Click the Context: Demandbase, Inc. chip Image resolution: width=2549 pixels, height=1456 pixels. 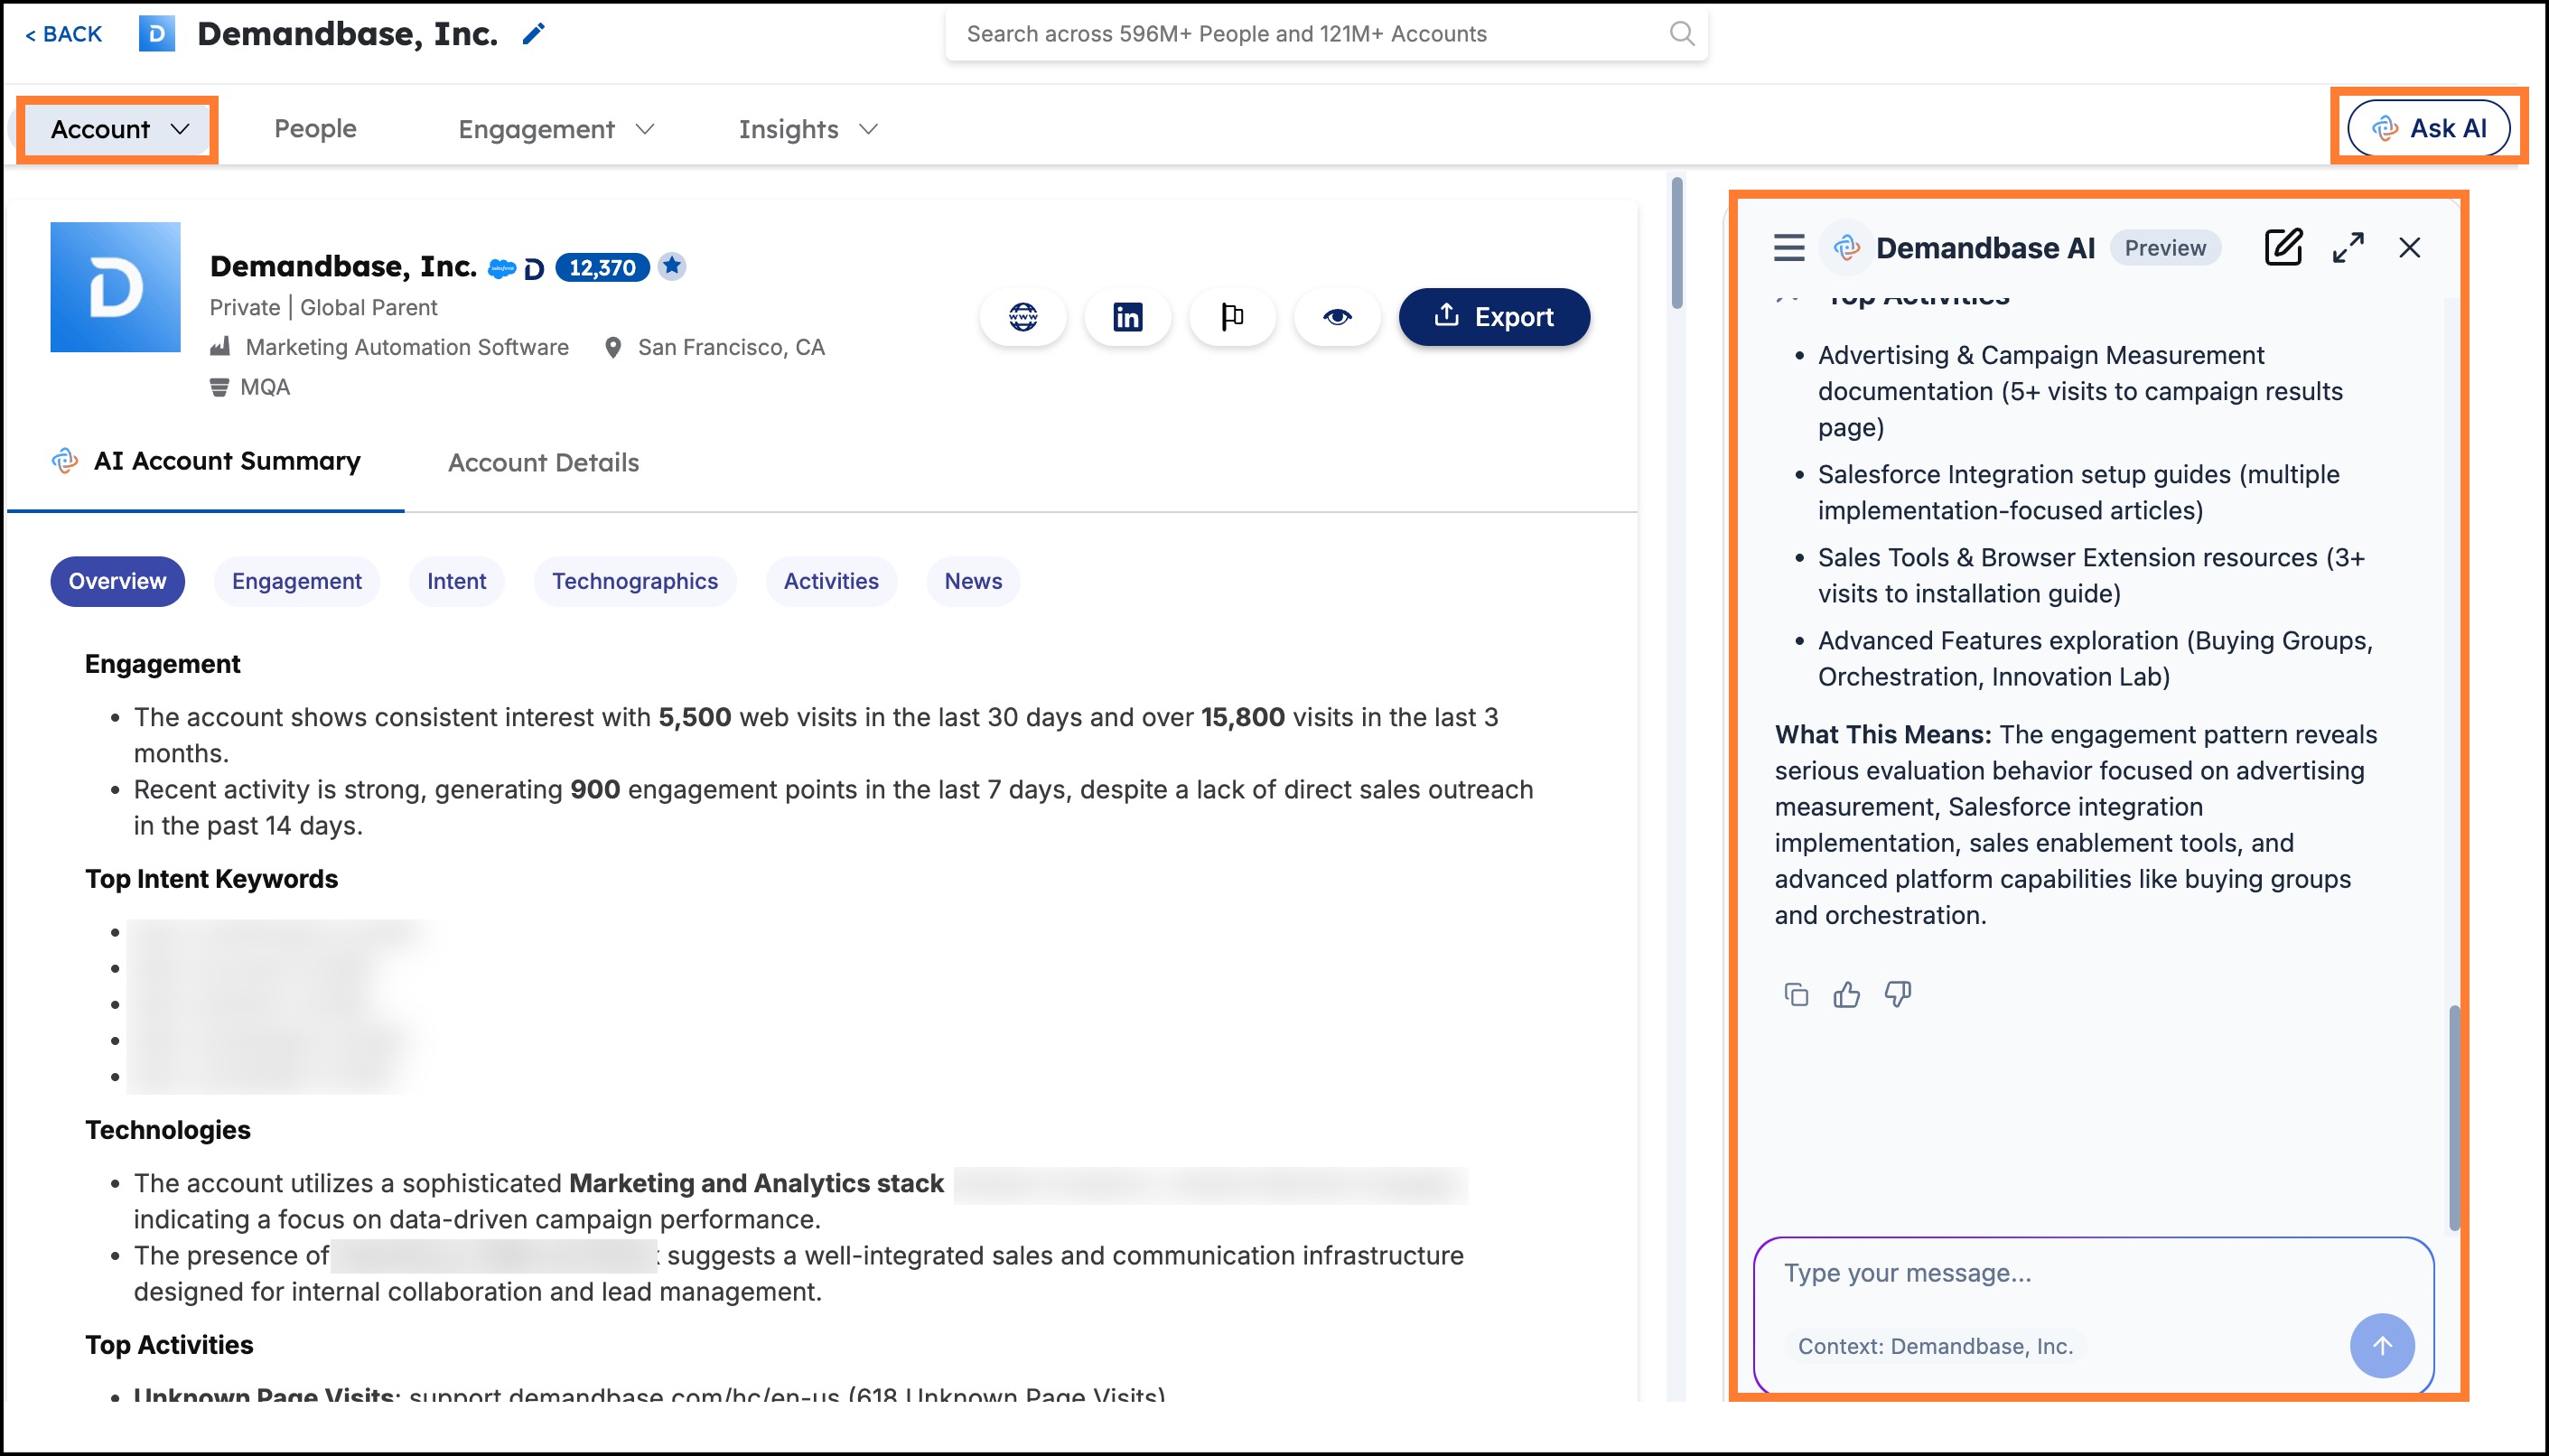[x=1935, y=1346]
